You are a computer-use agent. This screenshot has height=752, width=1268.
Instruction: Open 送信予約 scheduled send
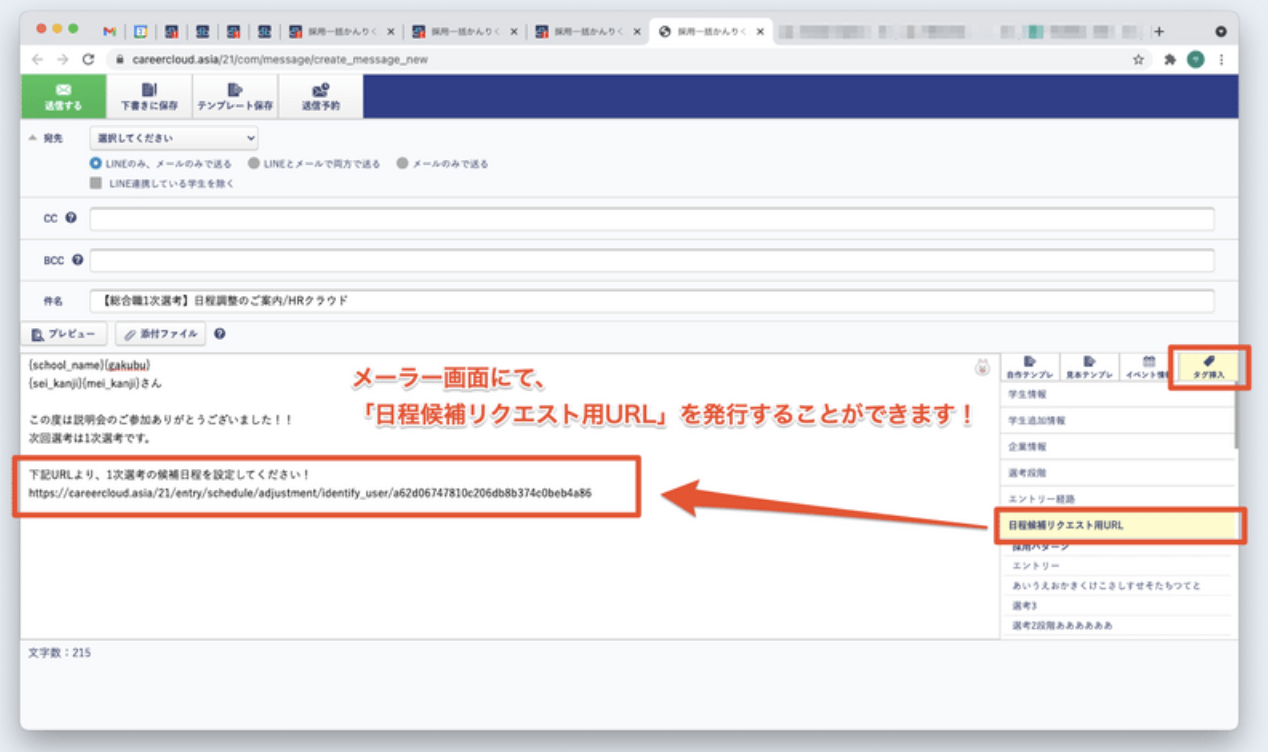320,96
